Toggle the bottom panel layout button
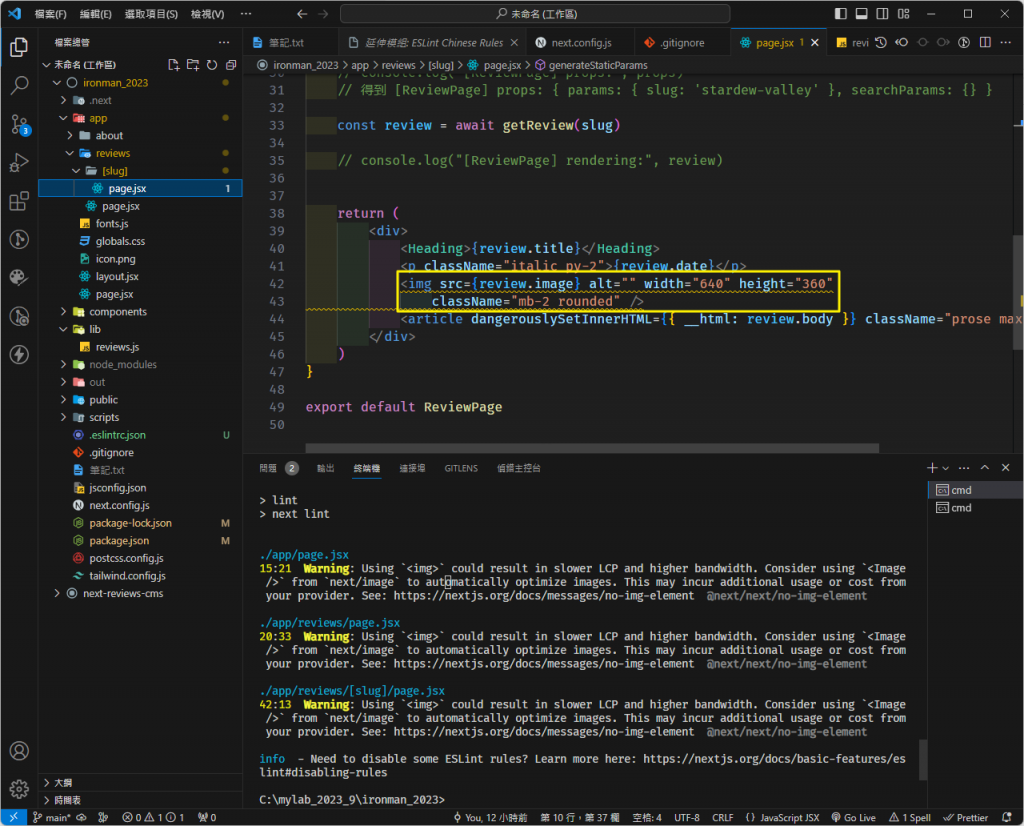The image size is (1024, 826). coord(861,14)
